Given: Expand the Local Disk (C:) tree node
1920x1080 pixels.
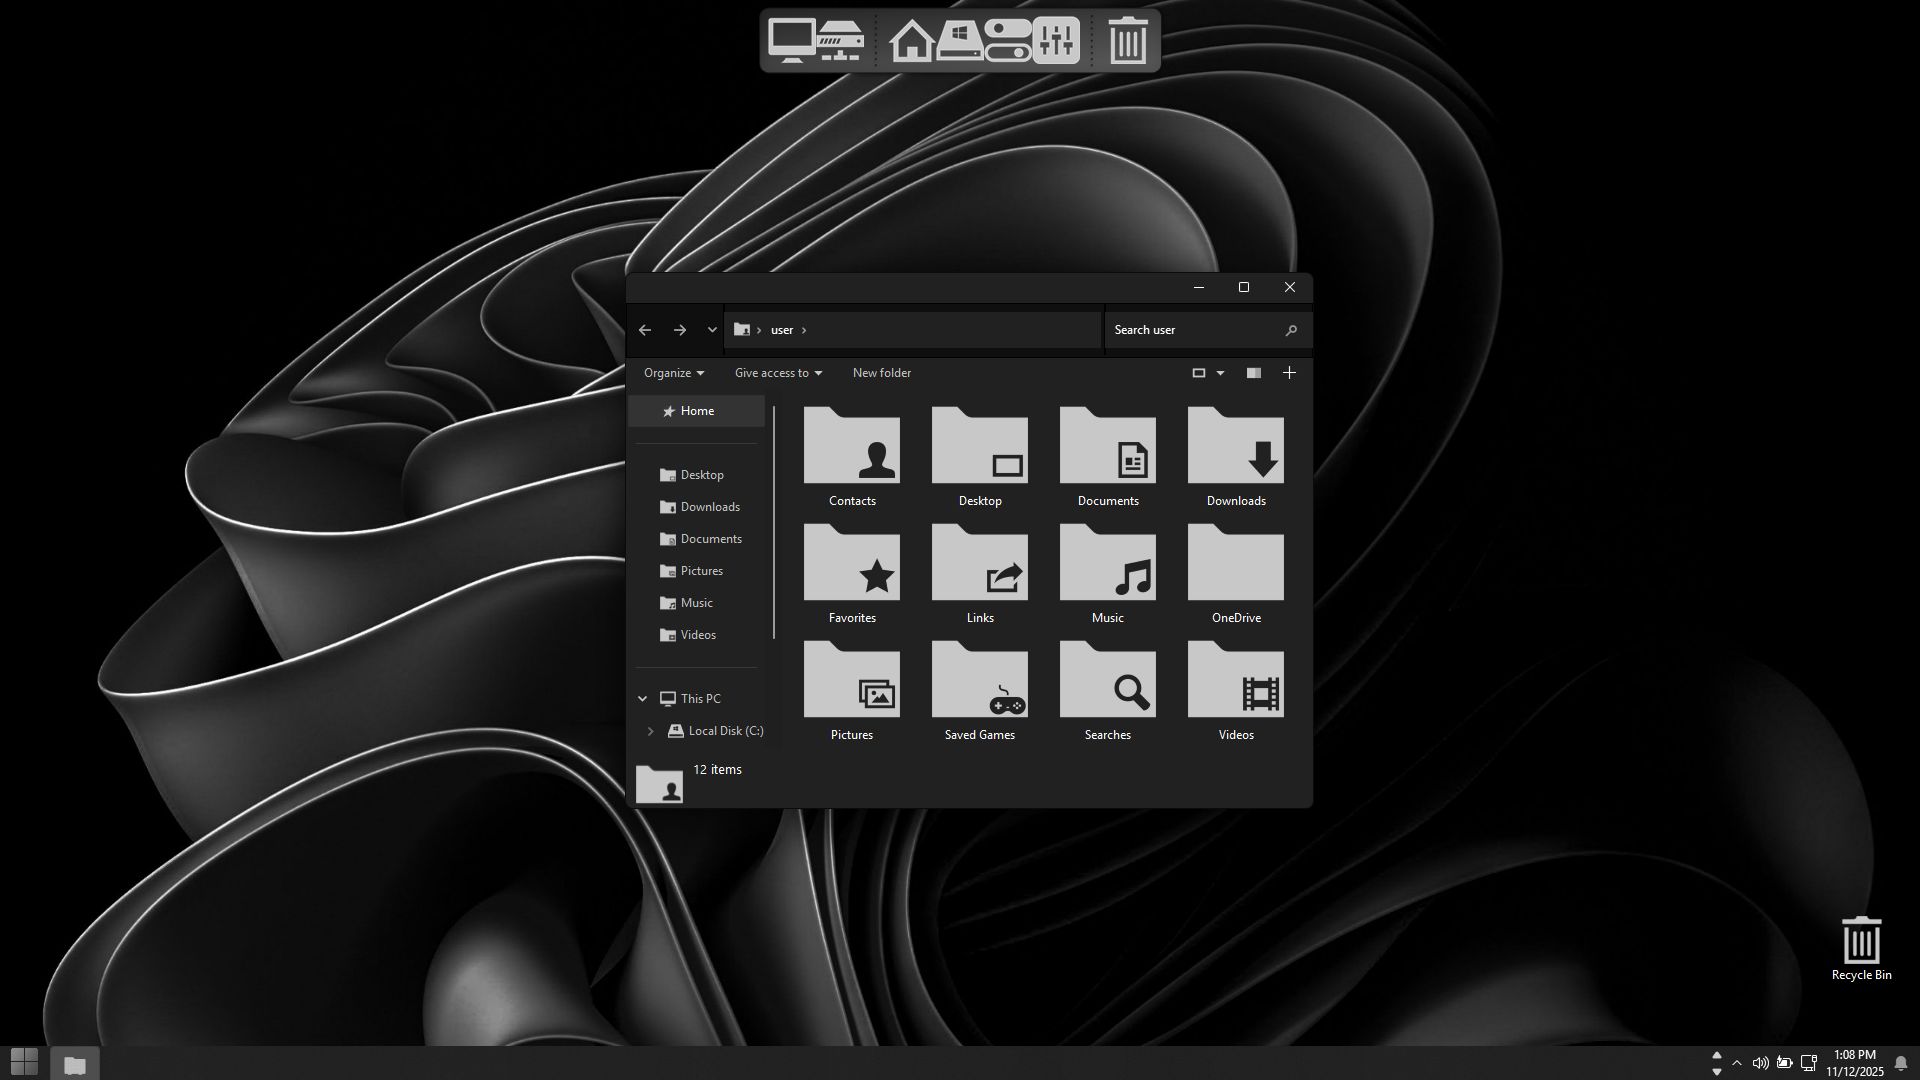Looking at the screenshot, I should click(651, 731).
